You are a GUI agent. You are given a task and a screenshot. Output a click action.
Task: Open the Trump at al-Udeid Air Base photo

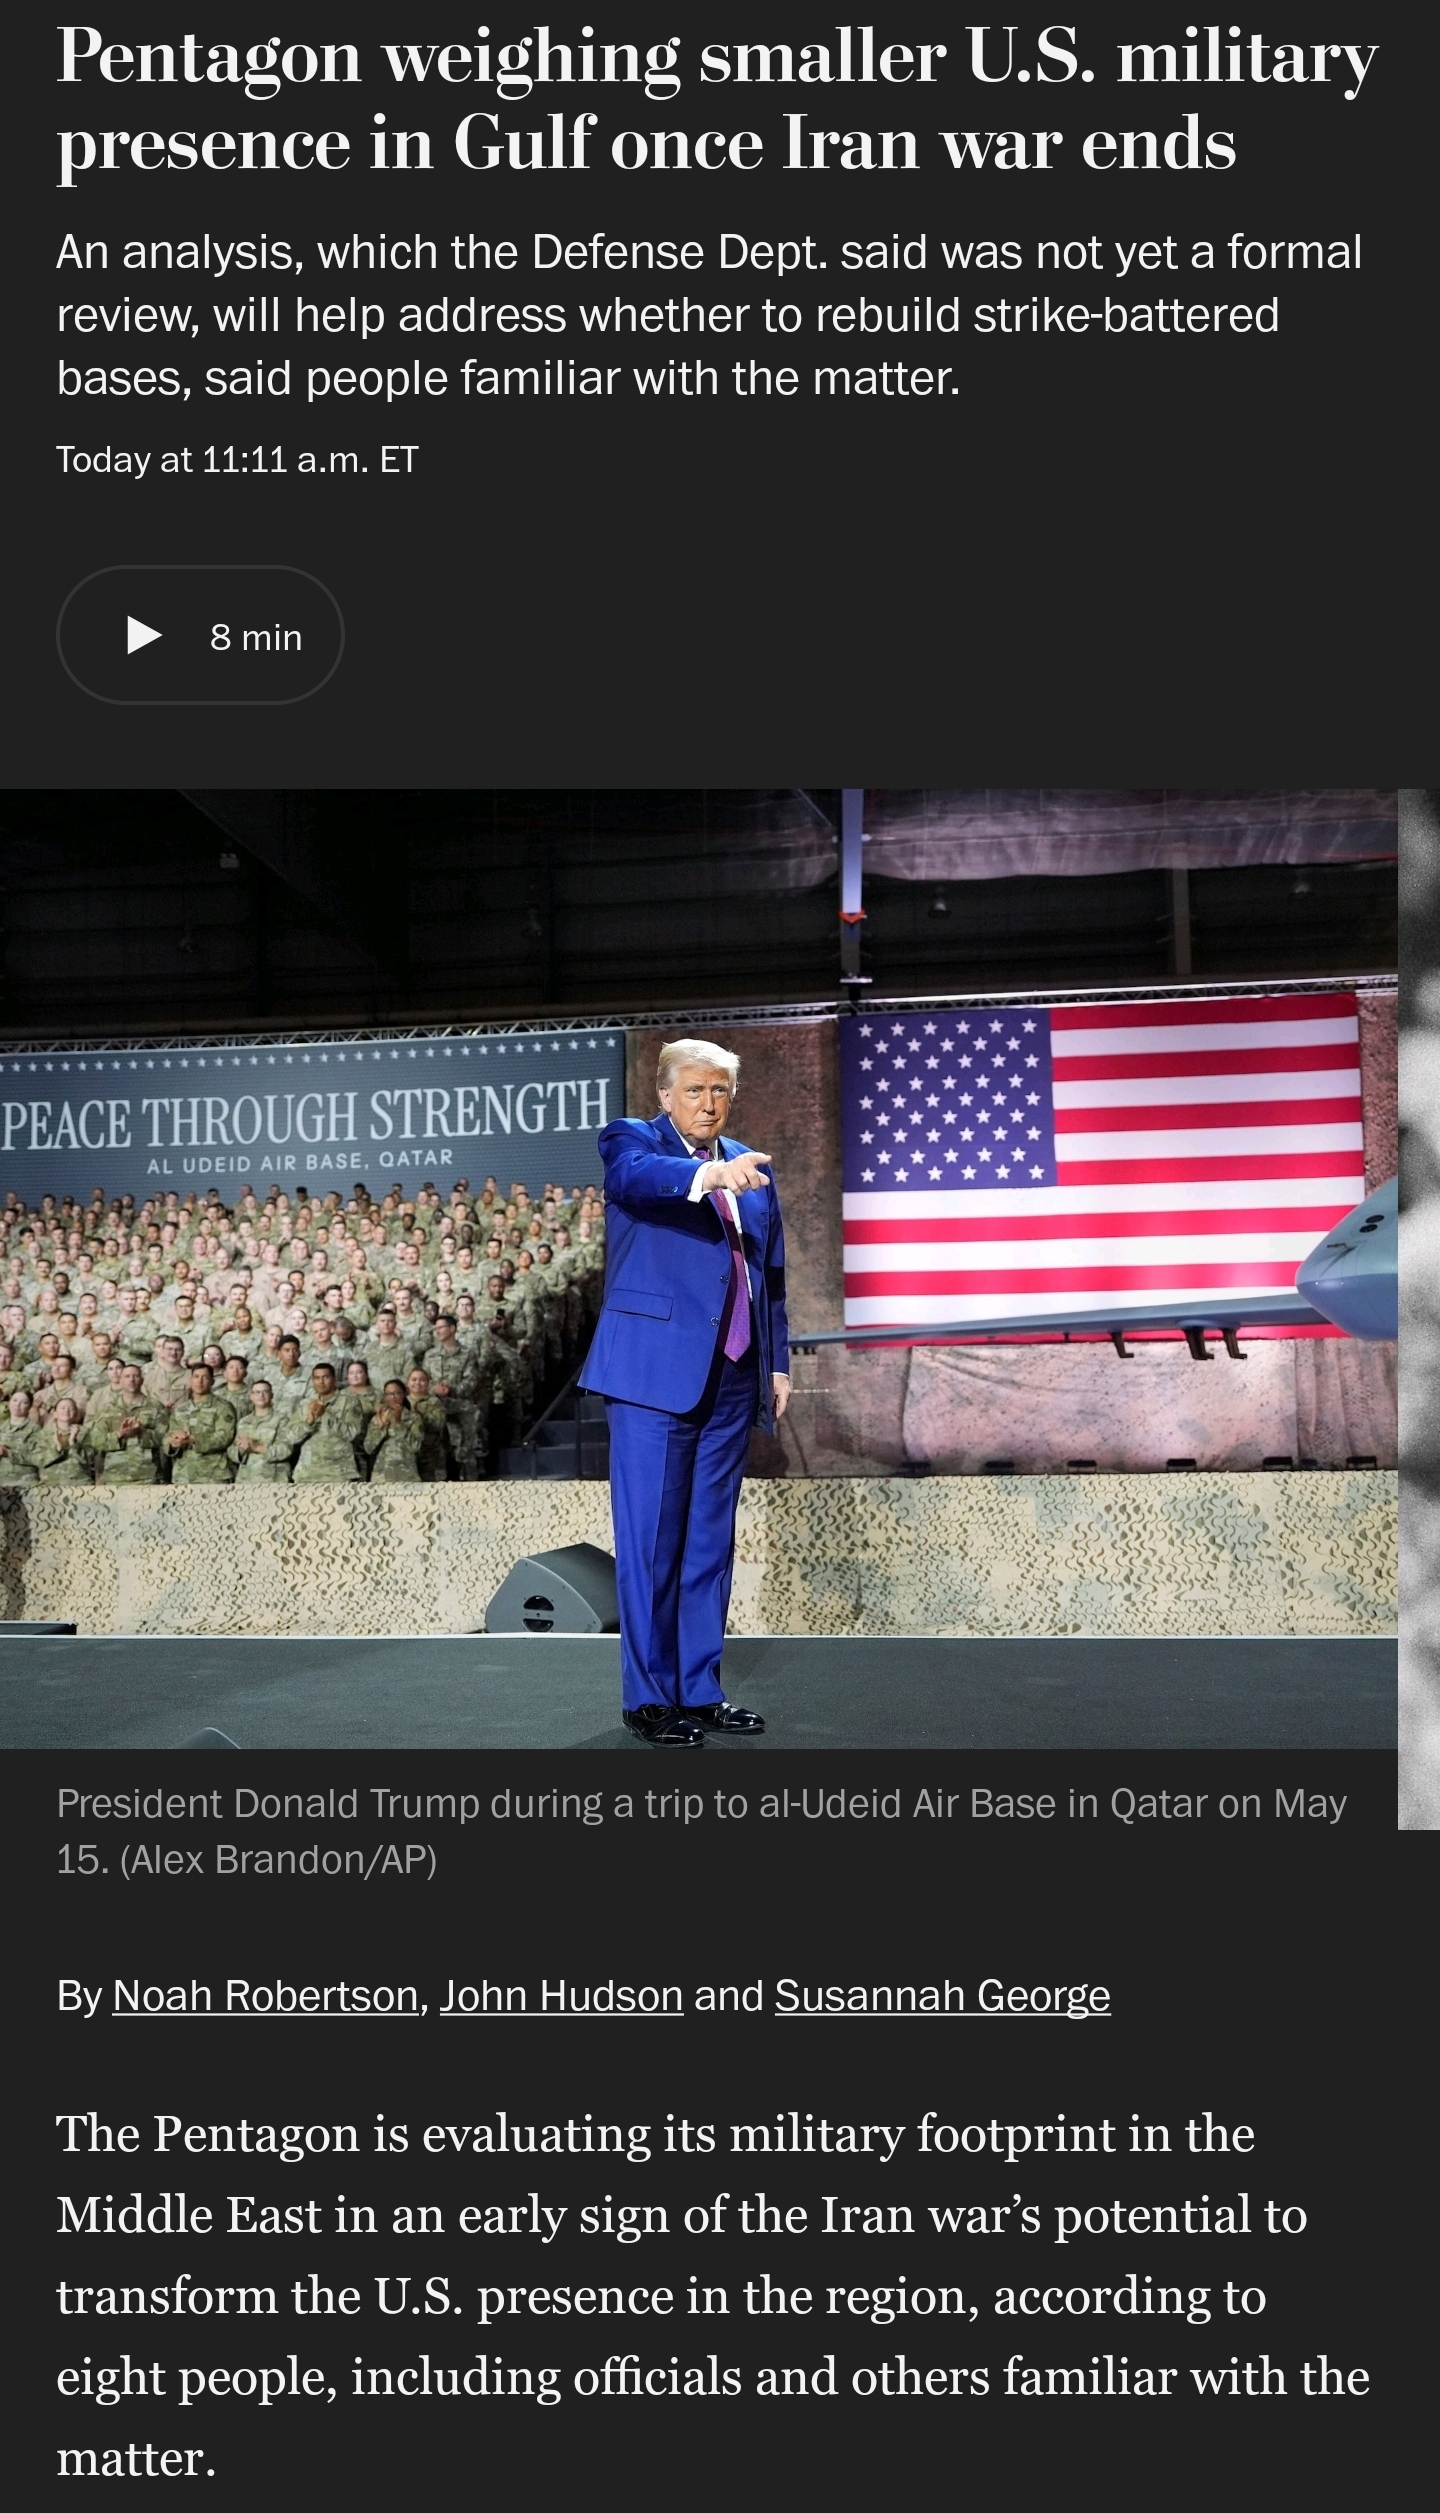[x=699, y=1269]
